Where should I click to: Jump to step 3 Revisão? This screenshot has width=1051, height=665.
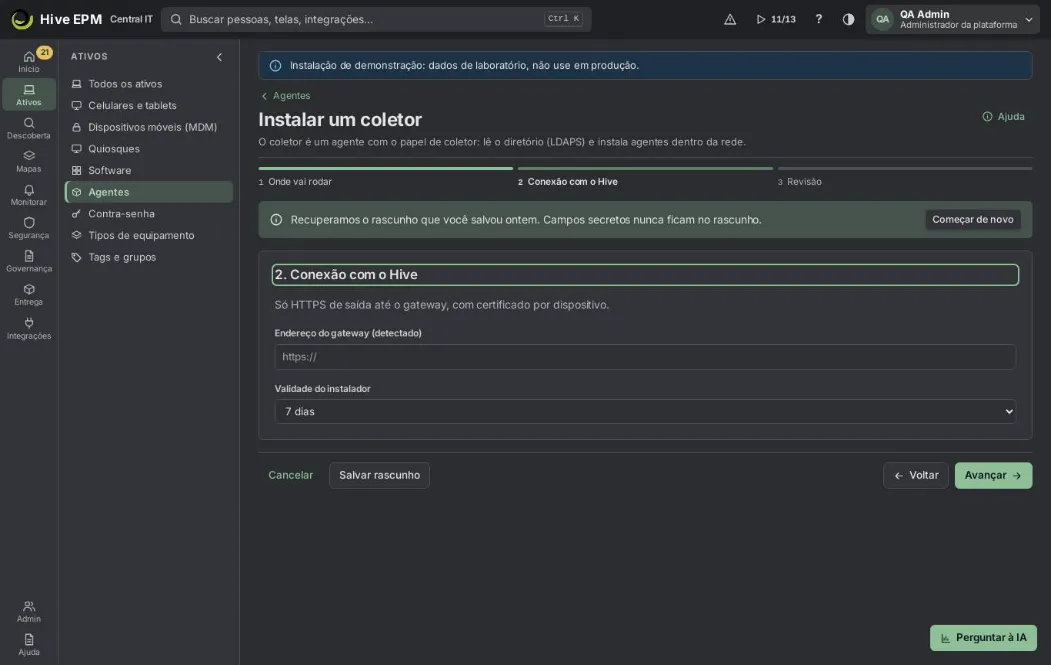(x=905, y=178)
